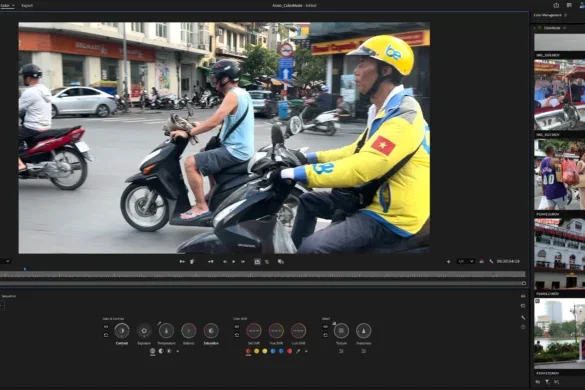Image resolution: width=585 pixels, height=390 pixels.
Task: Reset the Color Shift group
Action: coord(237,335)
